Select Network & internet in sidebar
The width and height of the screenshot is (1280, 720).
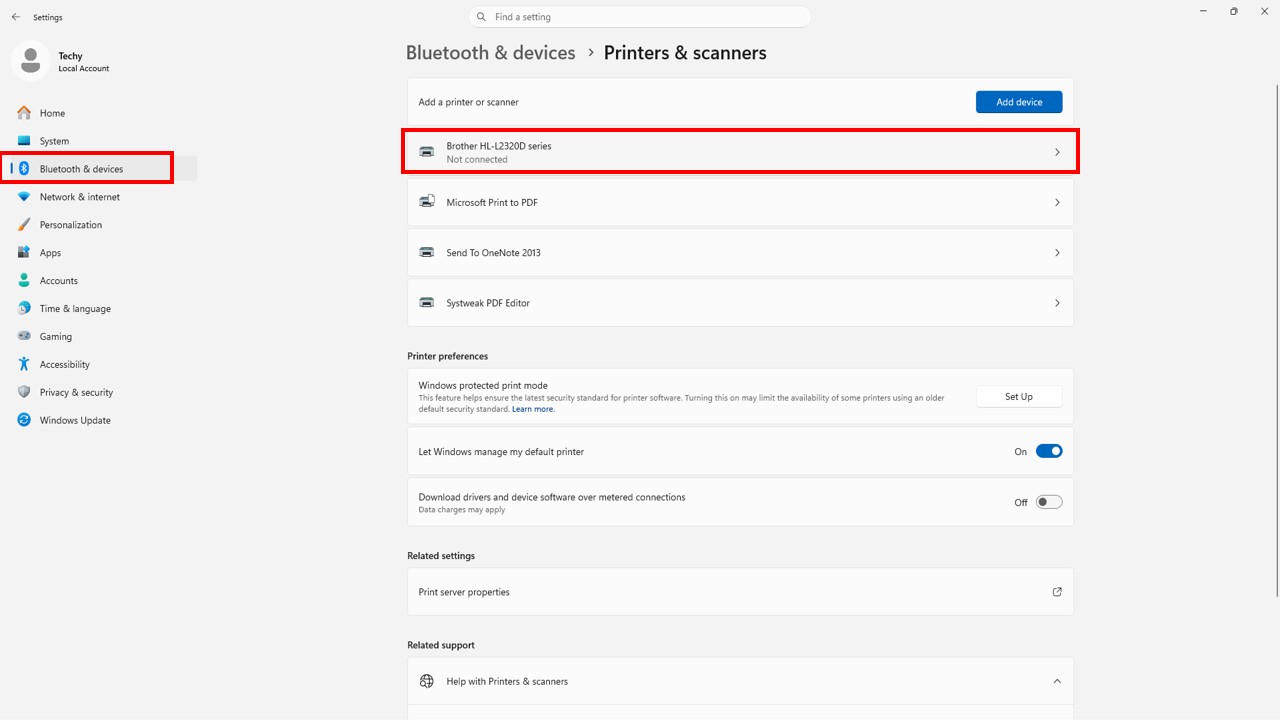tap(79, 197)
